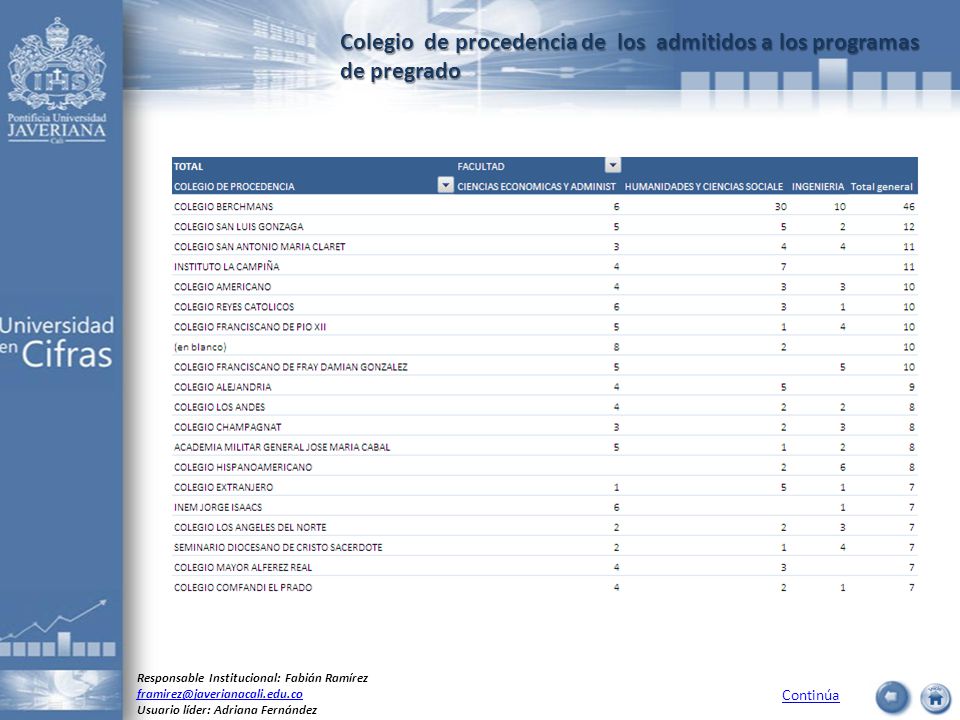
Task: Select the COLEGIO MAYOR ALFEREZ REAL row
Action: [544, 568]
